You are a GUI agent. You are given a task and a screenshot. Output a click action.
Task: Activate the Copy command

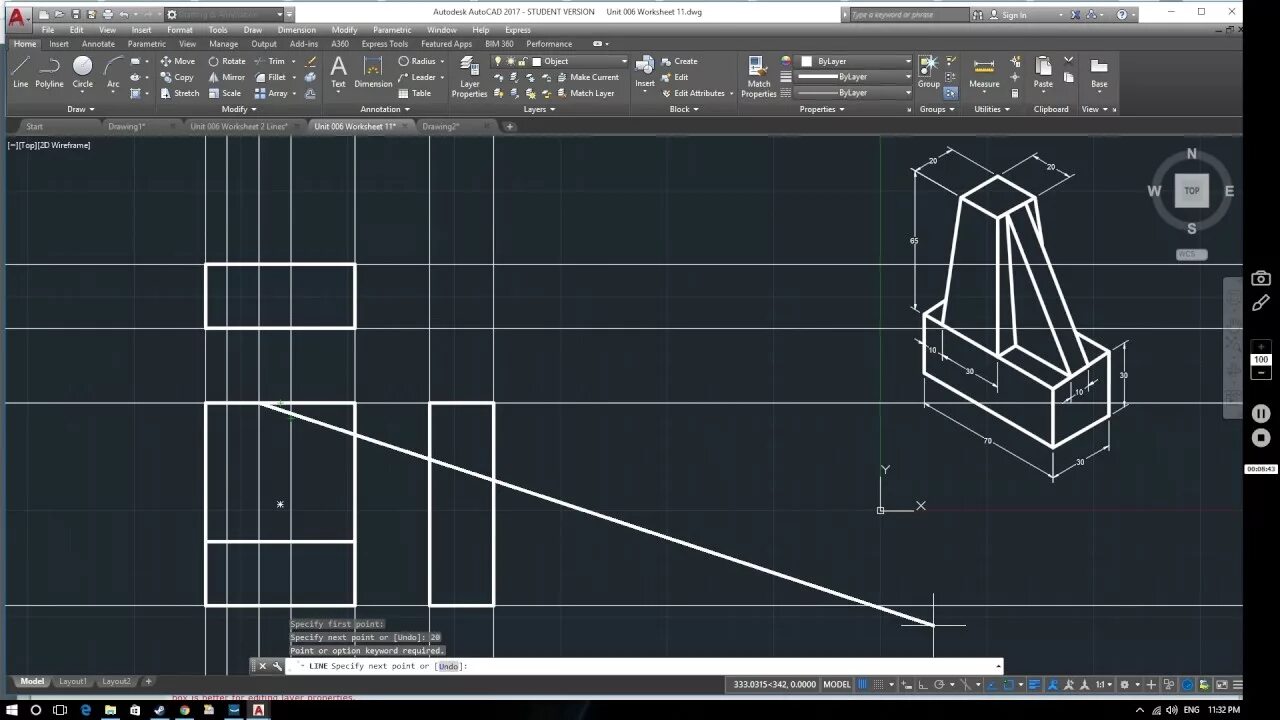(x=177, y=77)
